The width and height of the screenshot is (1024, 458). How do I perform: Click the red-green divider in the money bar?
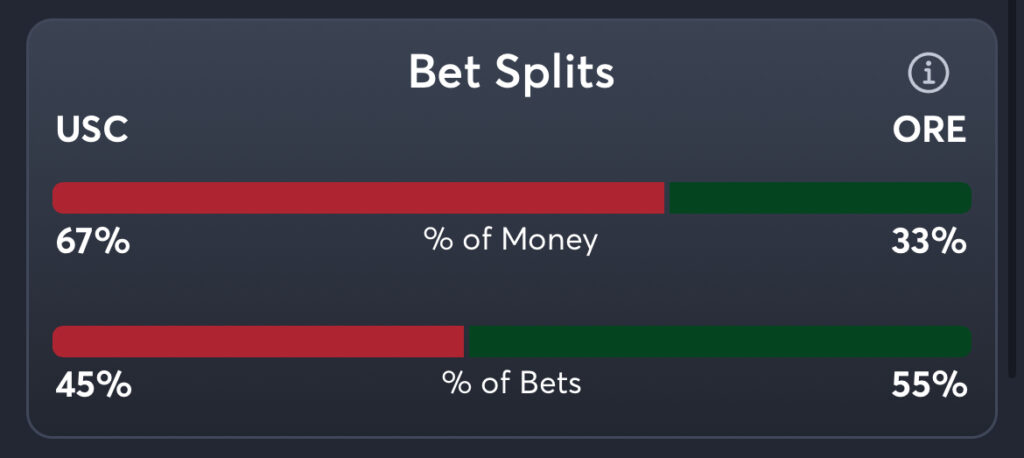point(666,198)
